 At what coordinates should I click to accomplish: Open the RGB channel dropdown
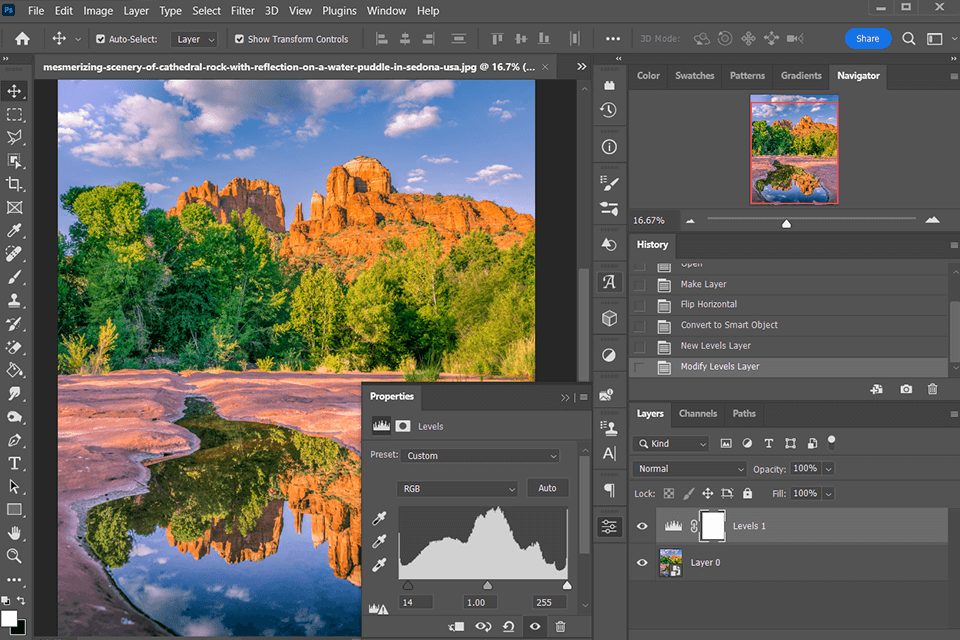pyautogui.click(x=457, y=489)
